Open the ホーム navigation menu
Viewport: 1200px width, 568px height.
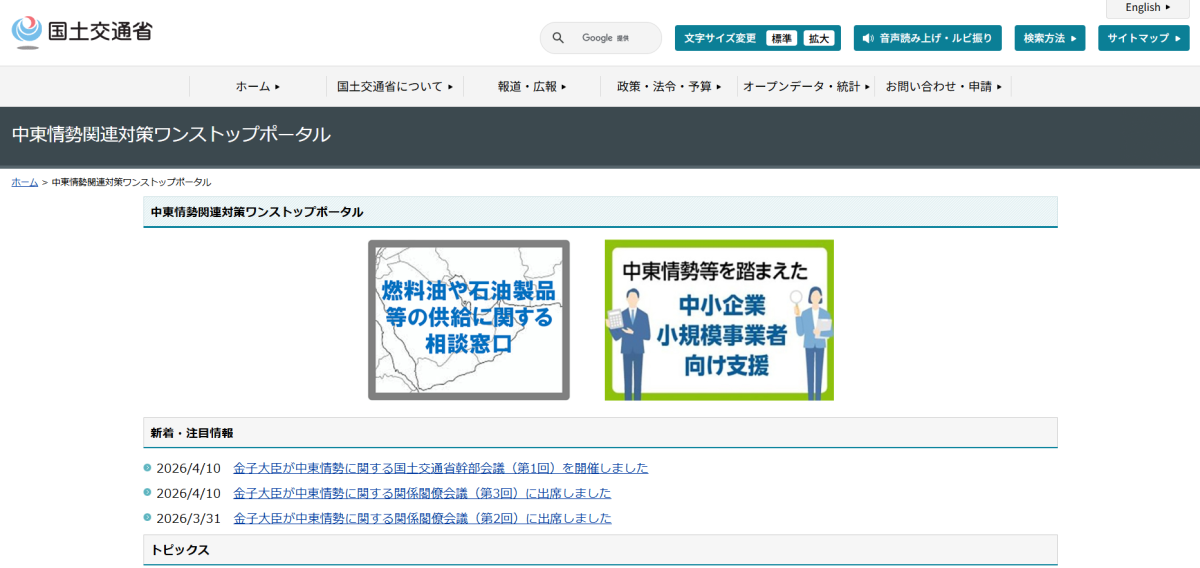coord(258,87)
